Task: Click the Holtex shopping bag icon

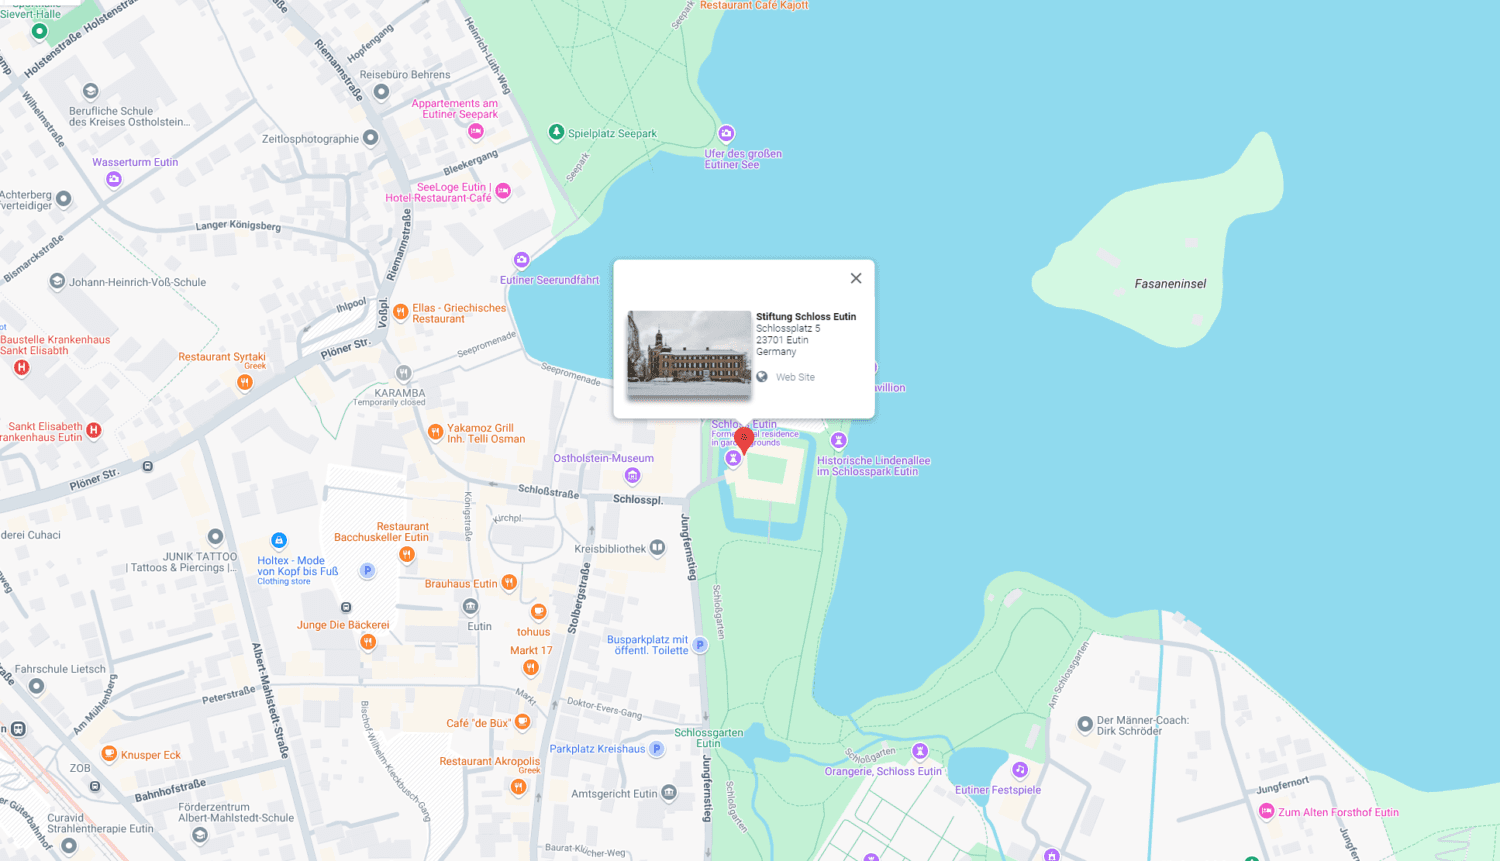Action: tap(279, 540)
